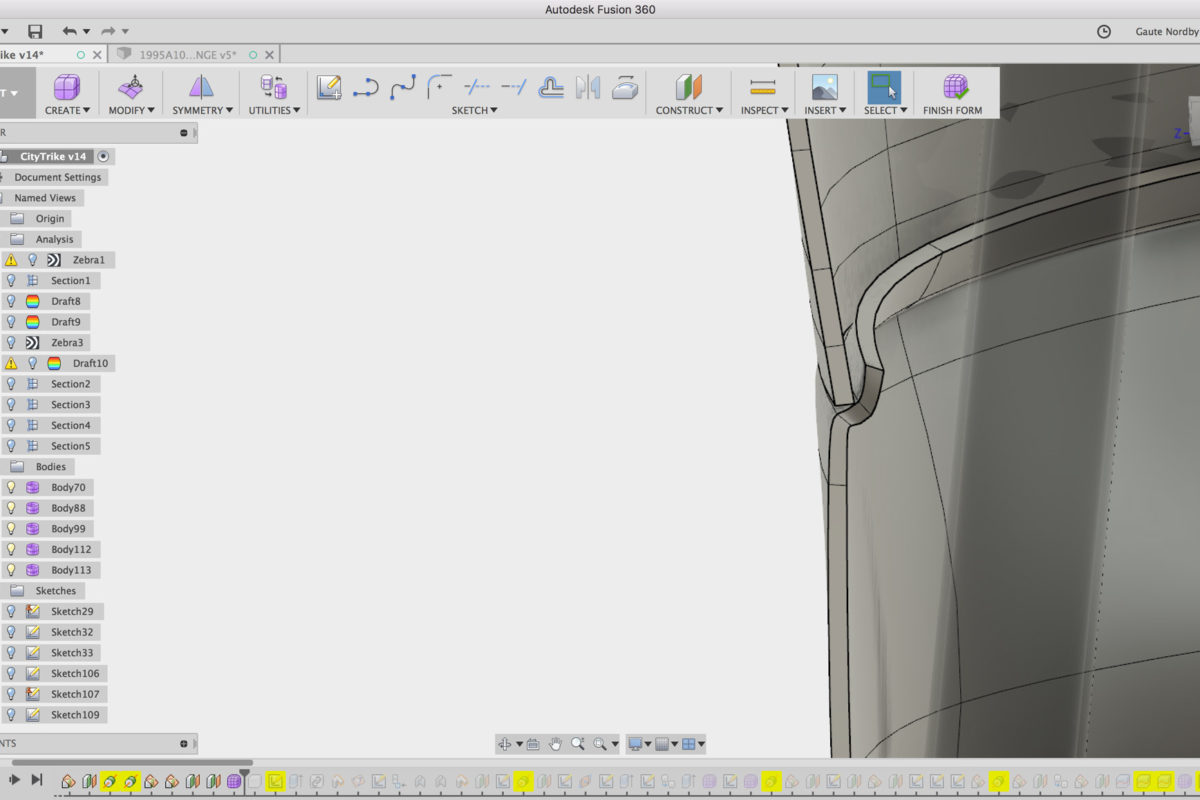The width and height of the screenshot is (1200, 800).
Task: Click the Create form box icon
Action: click(x=67, y=87)
